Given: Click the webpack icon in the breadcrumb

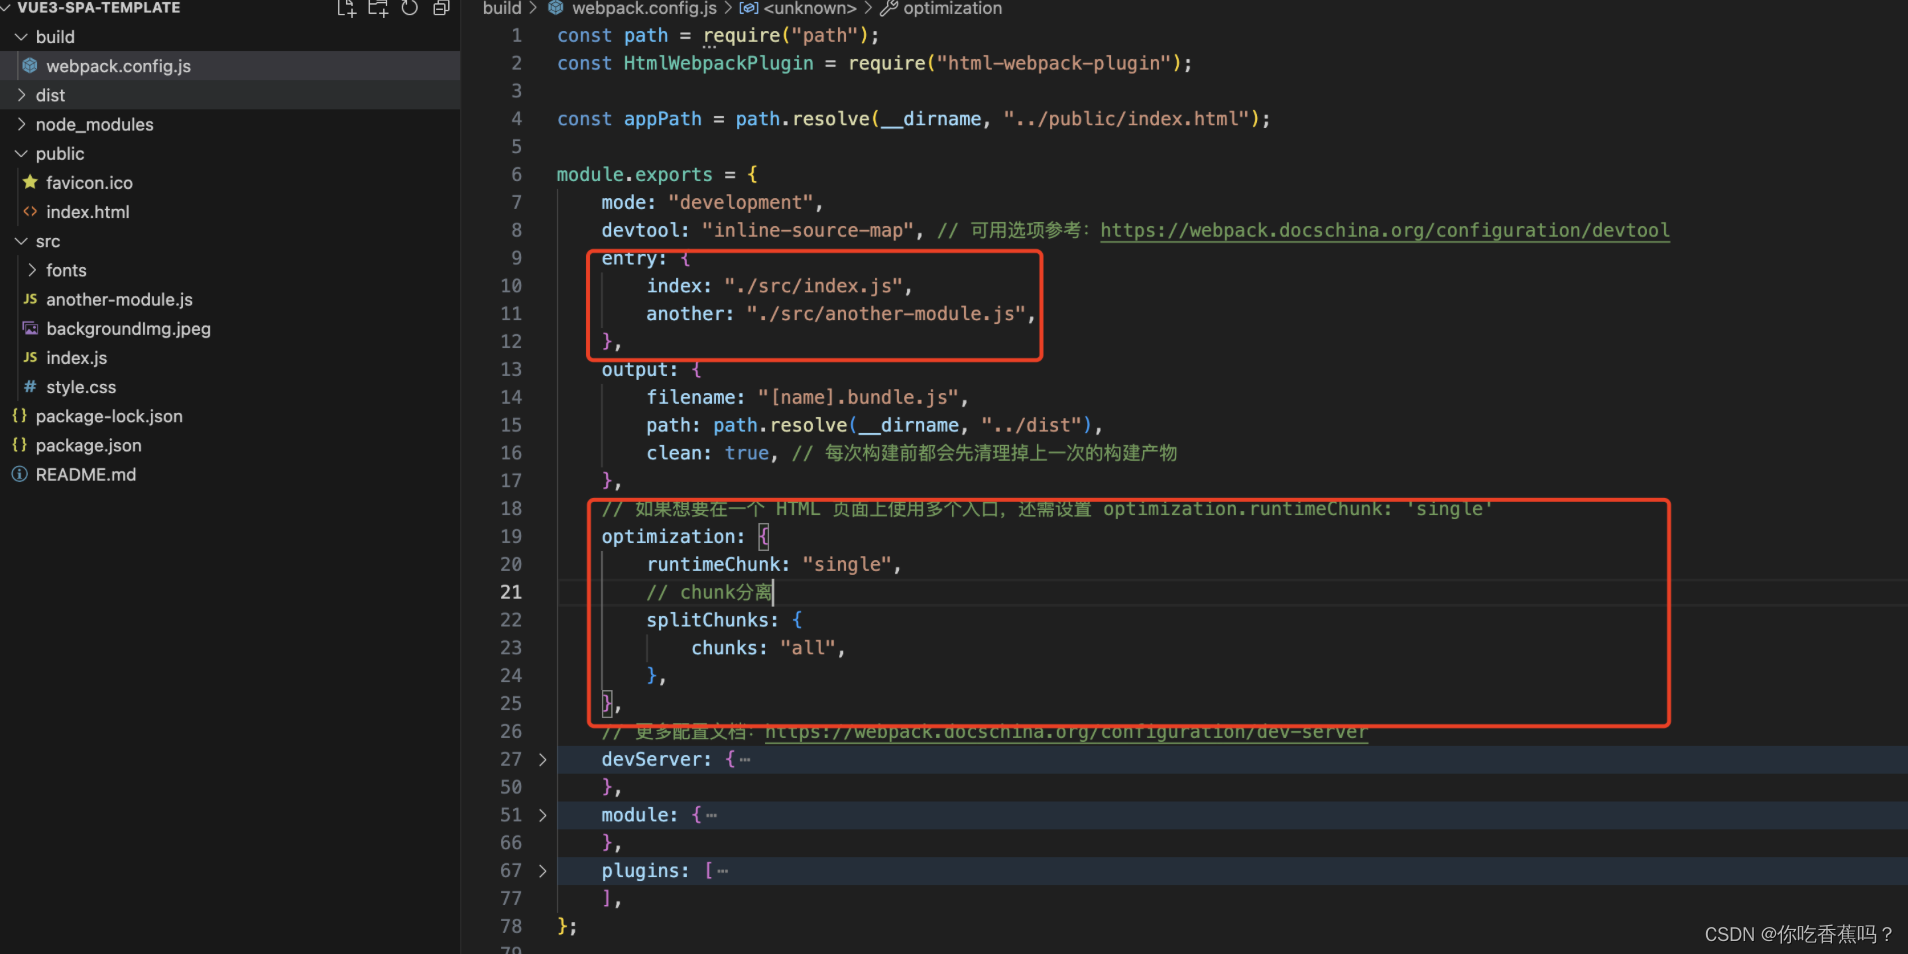Looking at the screenshot, I should [x=556, y=8].
